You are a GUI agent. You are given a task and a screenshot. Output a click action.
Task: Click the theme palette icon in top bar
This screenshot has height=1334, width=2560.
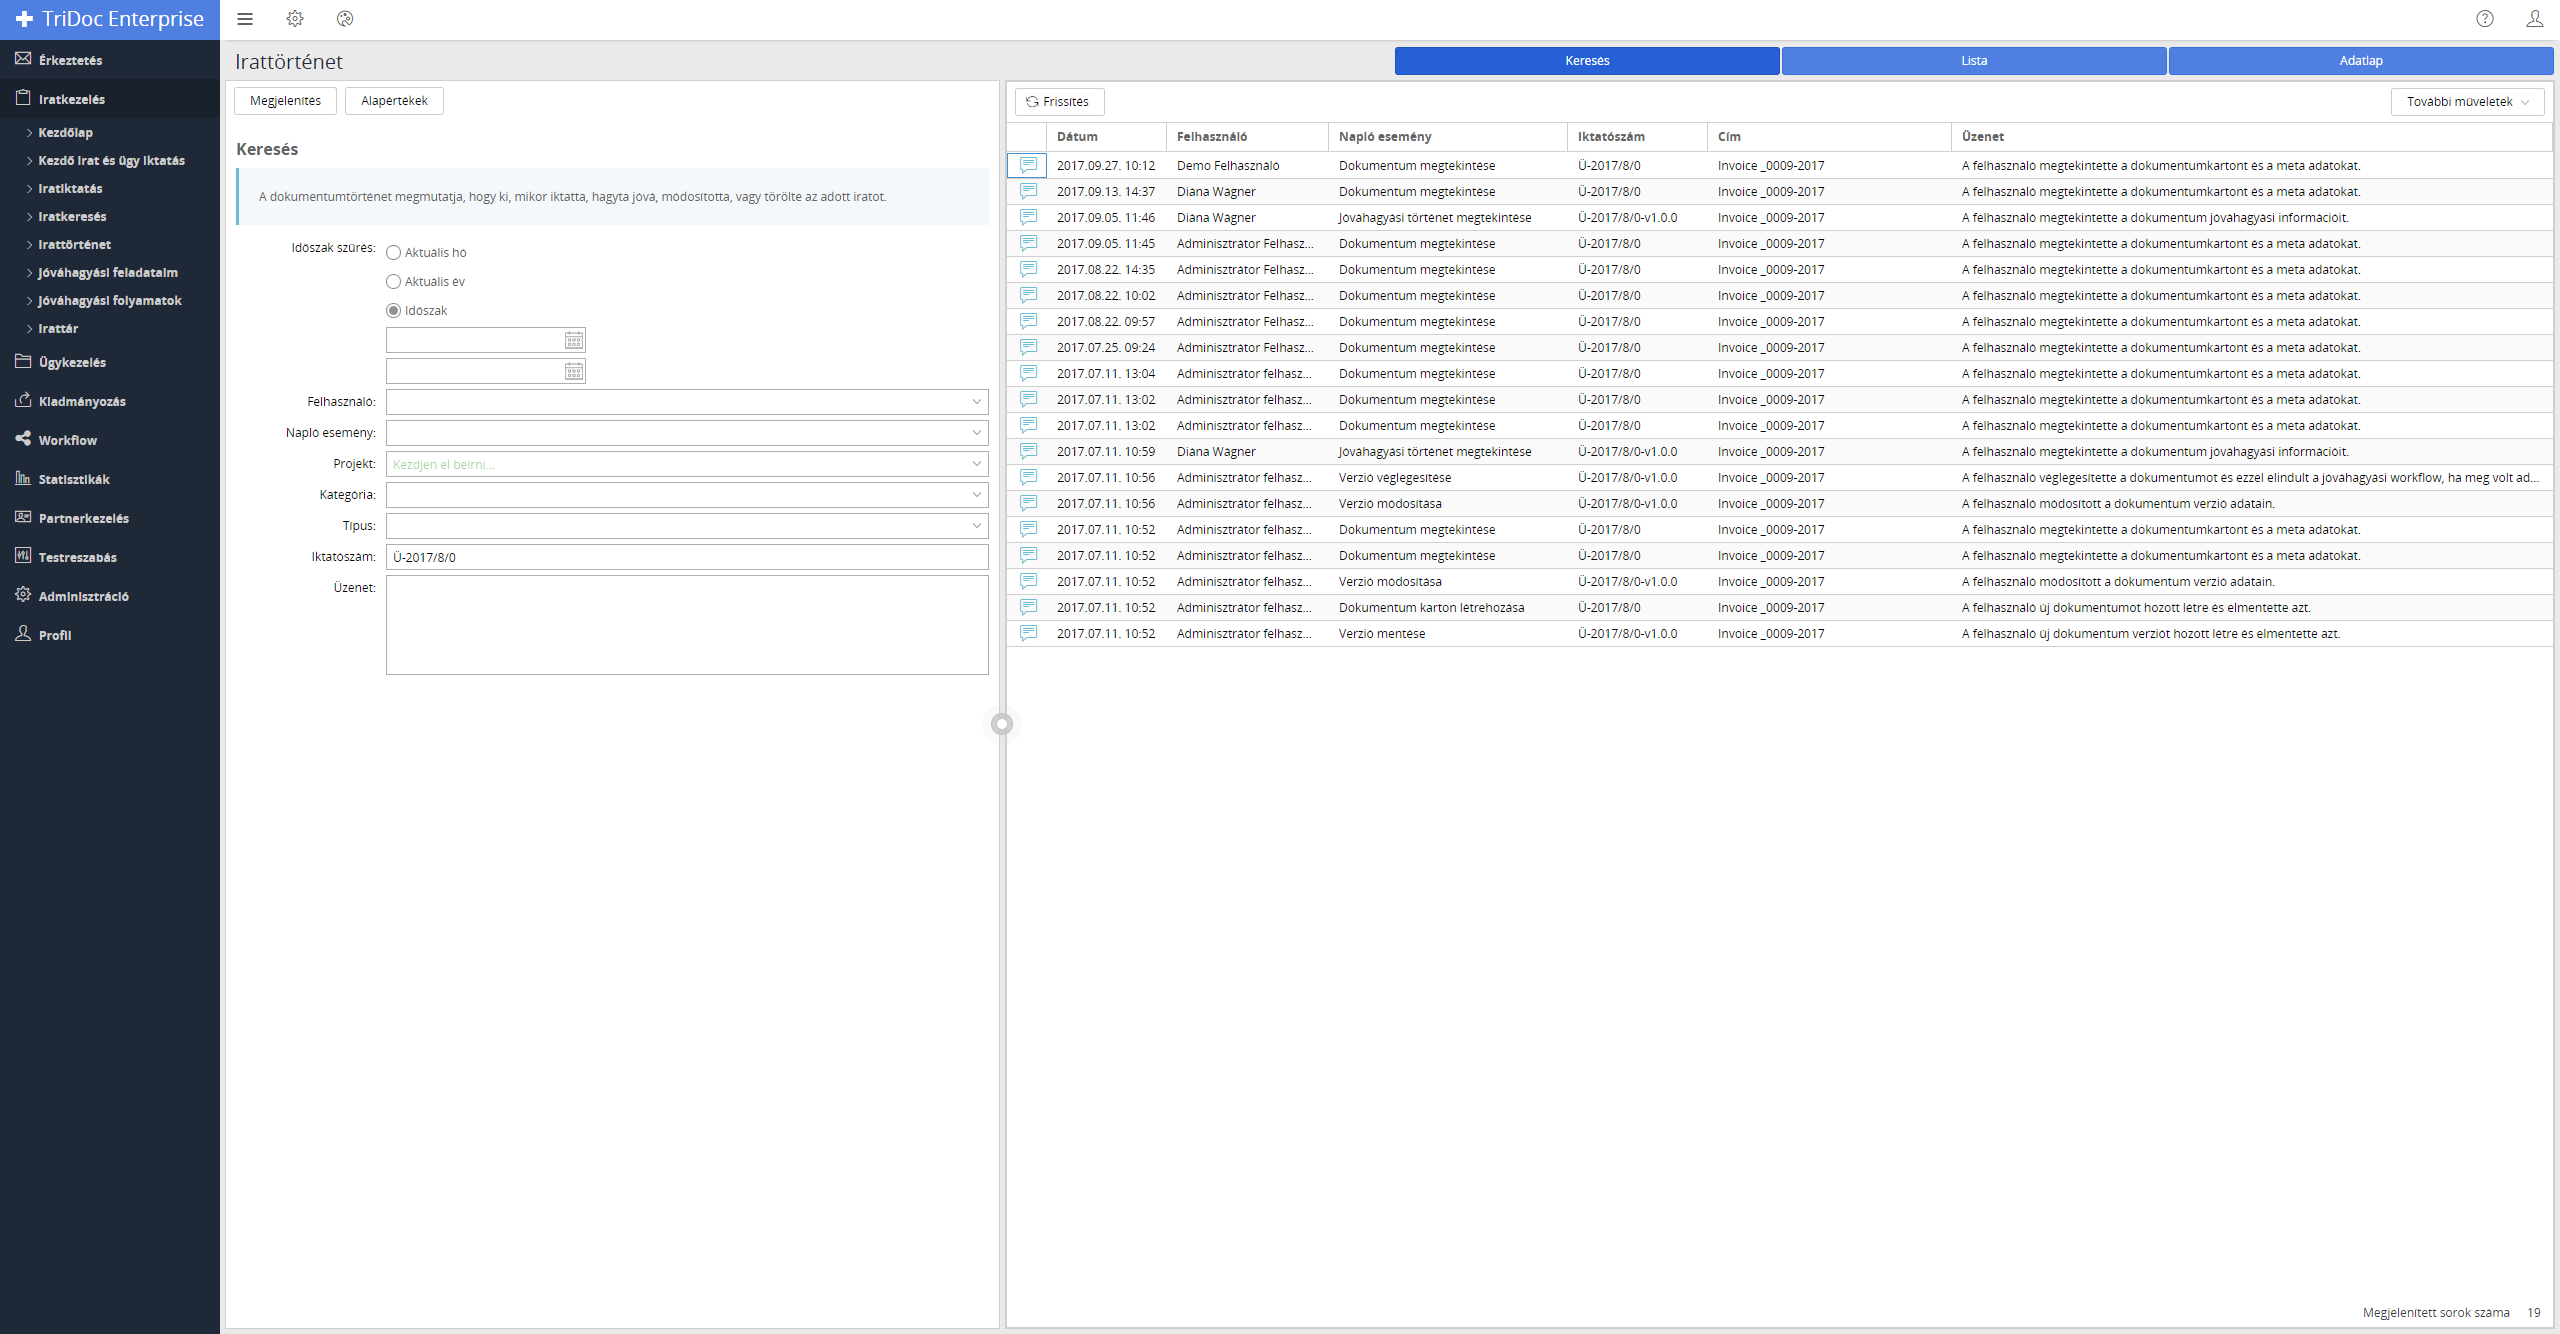pyautogui.click(x=345, y=19)
